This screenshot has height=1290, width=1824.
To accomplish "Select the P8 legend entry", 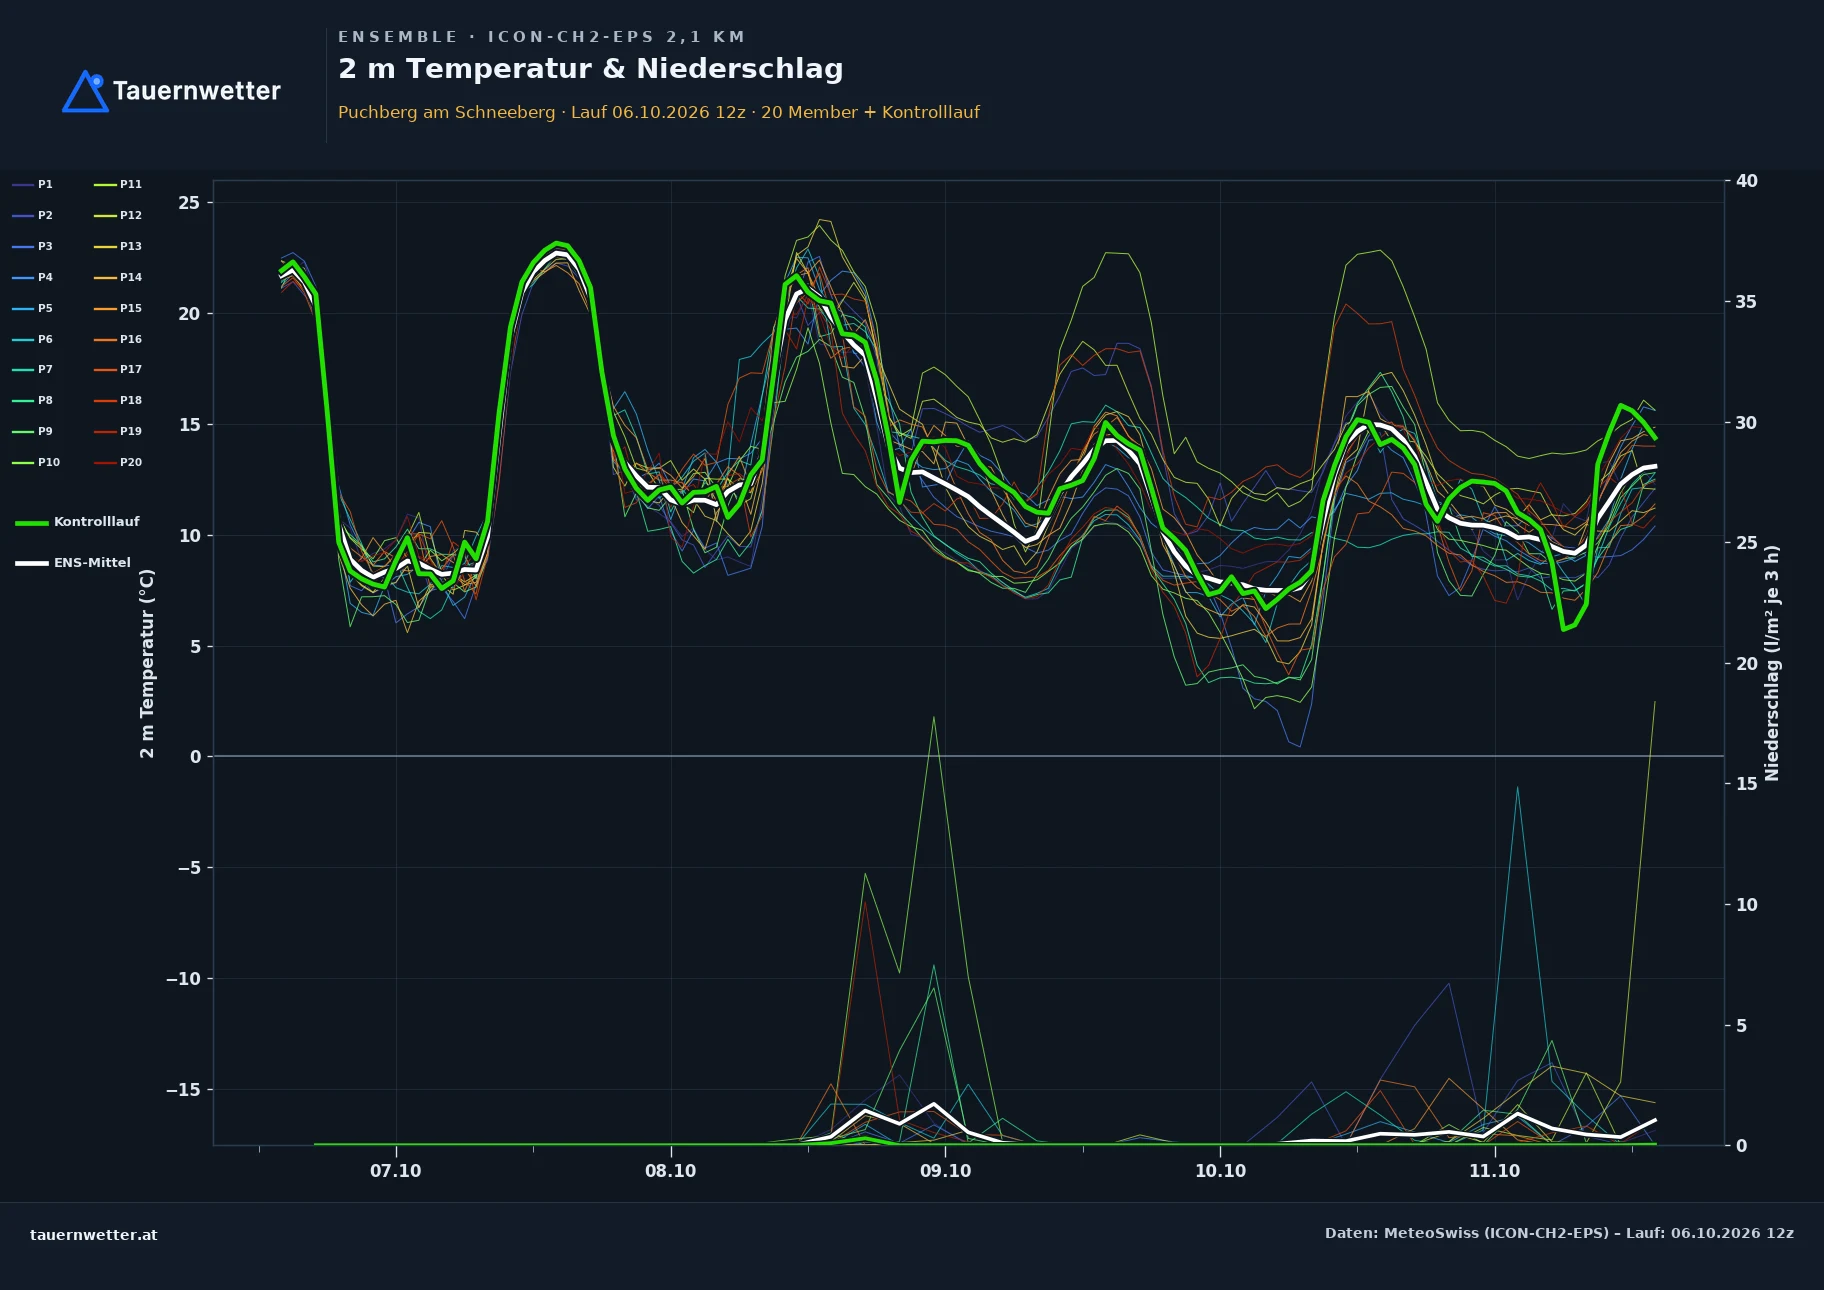I will tap(32, 400).
